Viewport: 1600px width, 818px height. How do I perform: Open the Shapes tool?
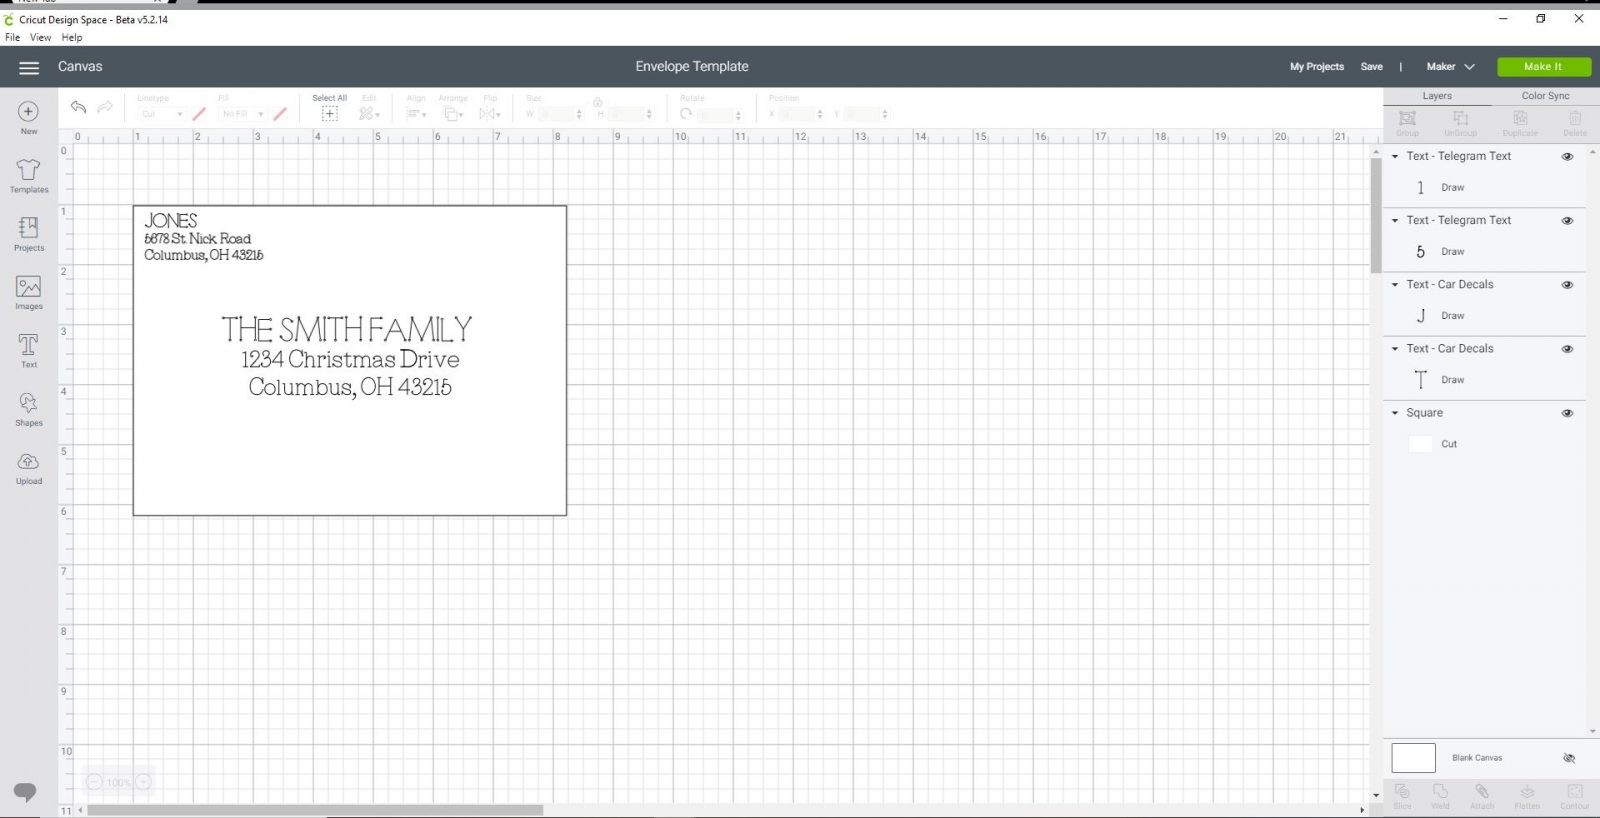(28, 408)
